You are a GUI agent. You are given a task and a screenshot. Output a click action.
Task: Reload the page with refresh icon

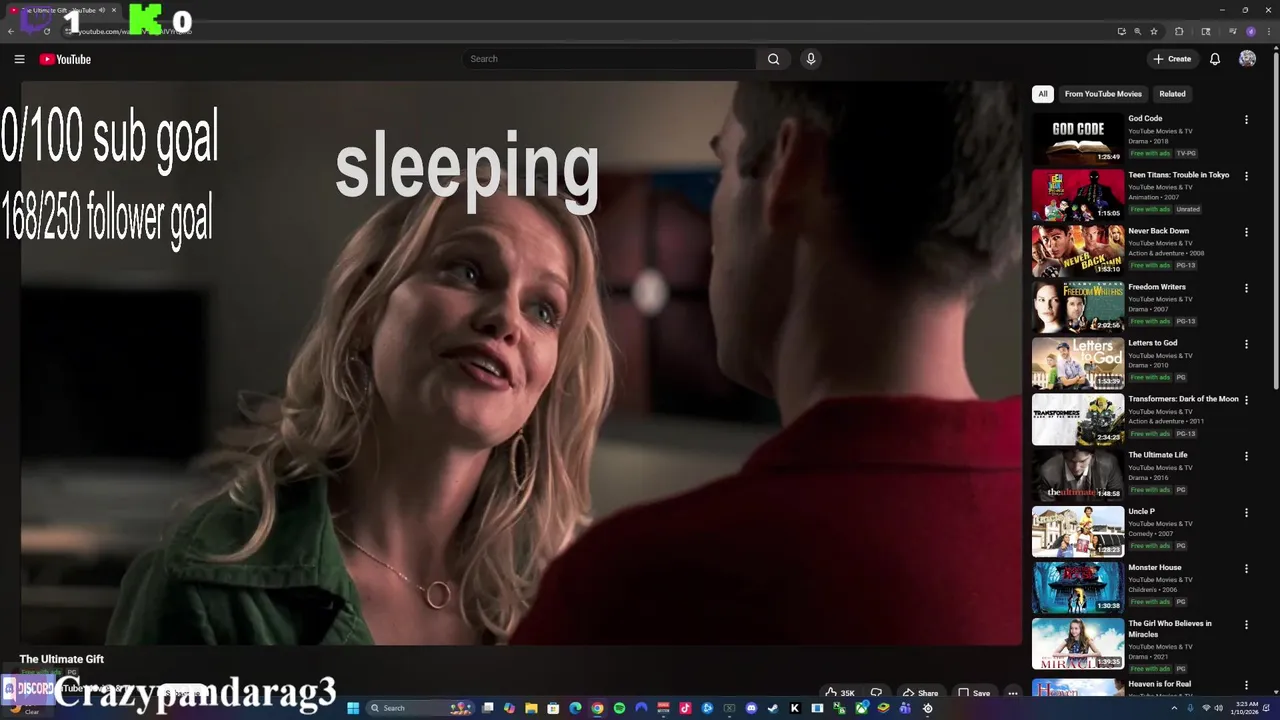[47, 31]
